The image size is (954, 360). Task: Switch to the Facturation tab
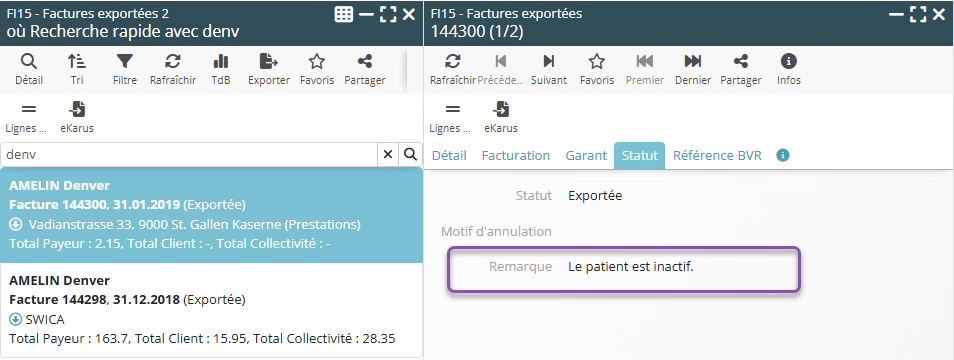516,156
